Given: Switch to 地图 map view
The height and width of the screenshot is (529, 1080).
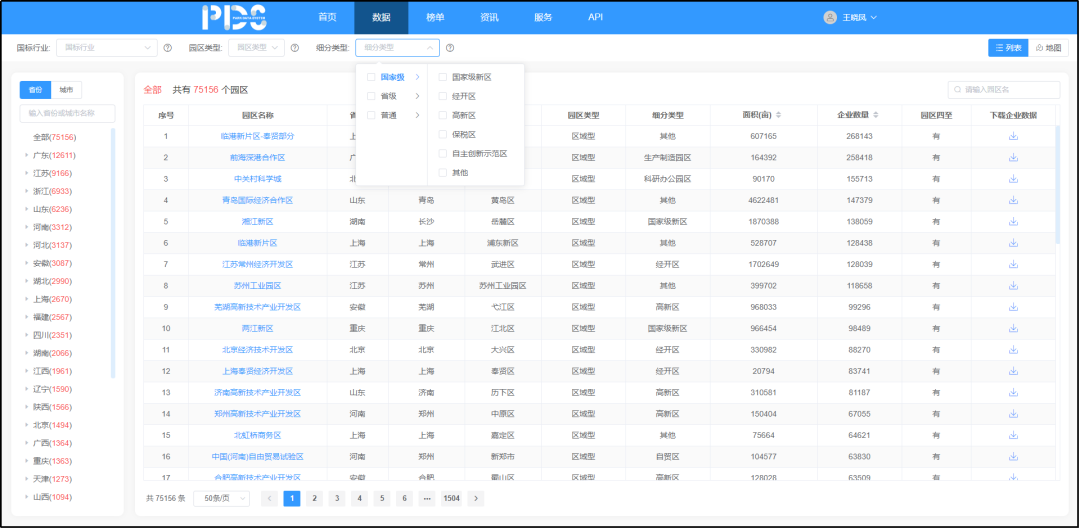Looking at the screenshot, I should click(1049, 48).
